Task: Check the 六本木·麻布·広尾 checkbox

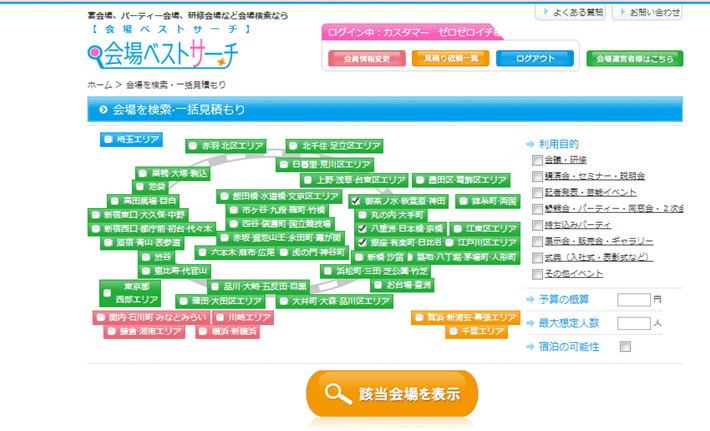Action: [202, 252]
